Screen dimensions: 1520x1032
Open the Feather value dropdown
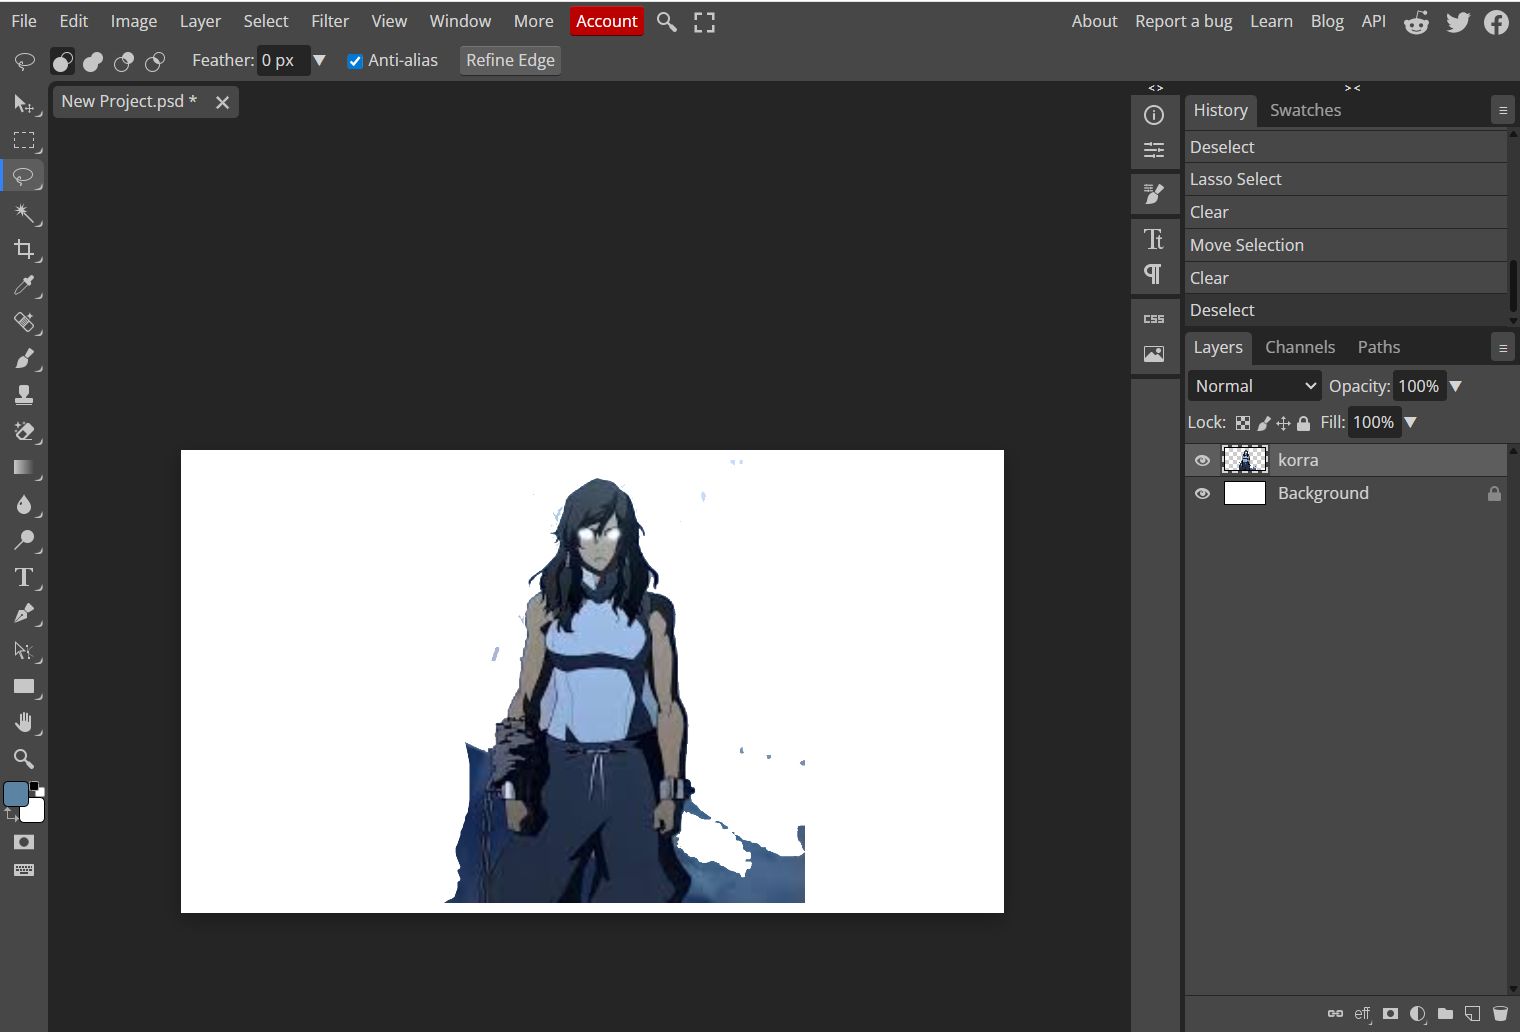point(319,60)
